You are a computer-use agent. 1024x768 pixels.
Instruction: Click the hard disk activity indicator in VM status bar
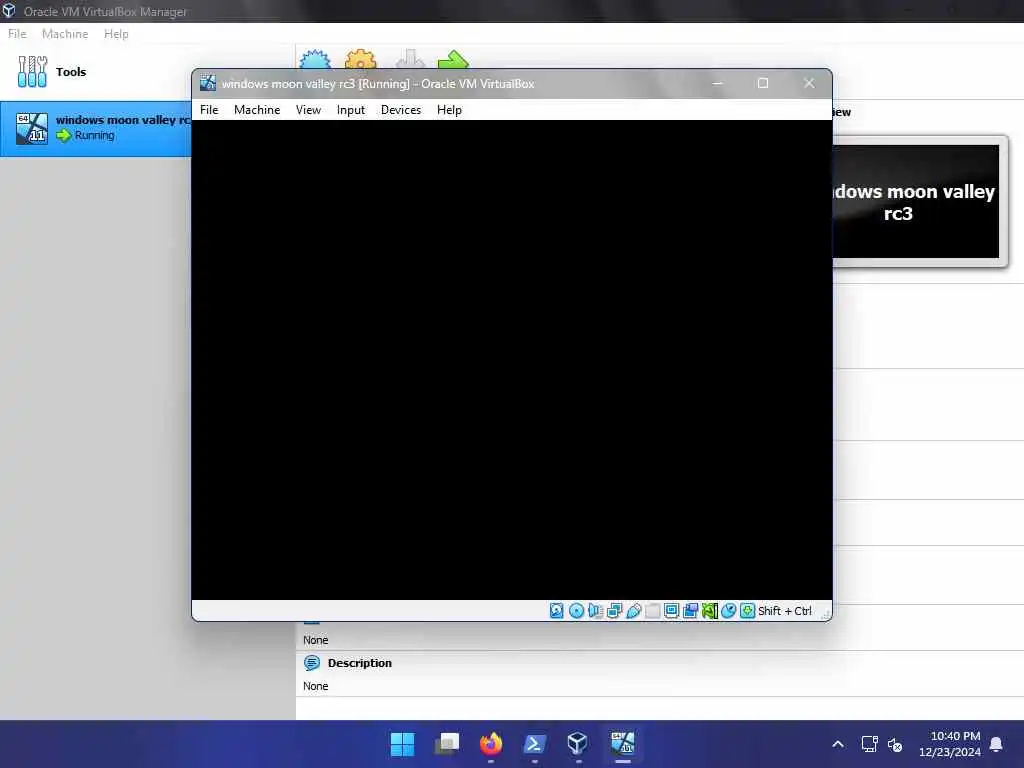coord(556,611)
